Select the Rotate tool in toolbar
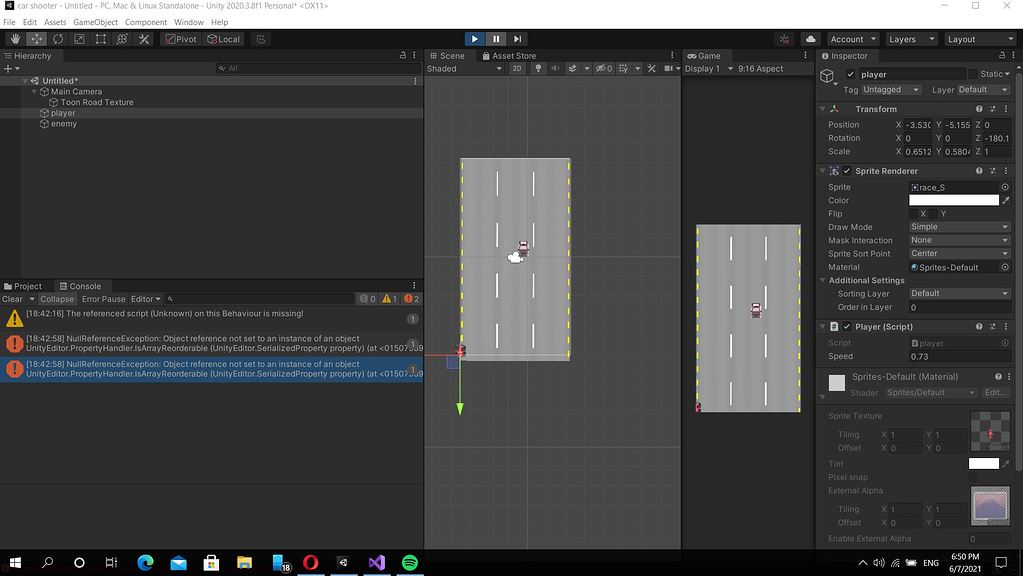This screenshot has width=1023, height=576. (58, 39)
